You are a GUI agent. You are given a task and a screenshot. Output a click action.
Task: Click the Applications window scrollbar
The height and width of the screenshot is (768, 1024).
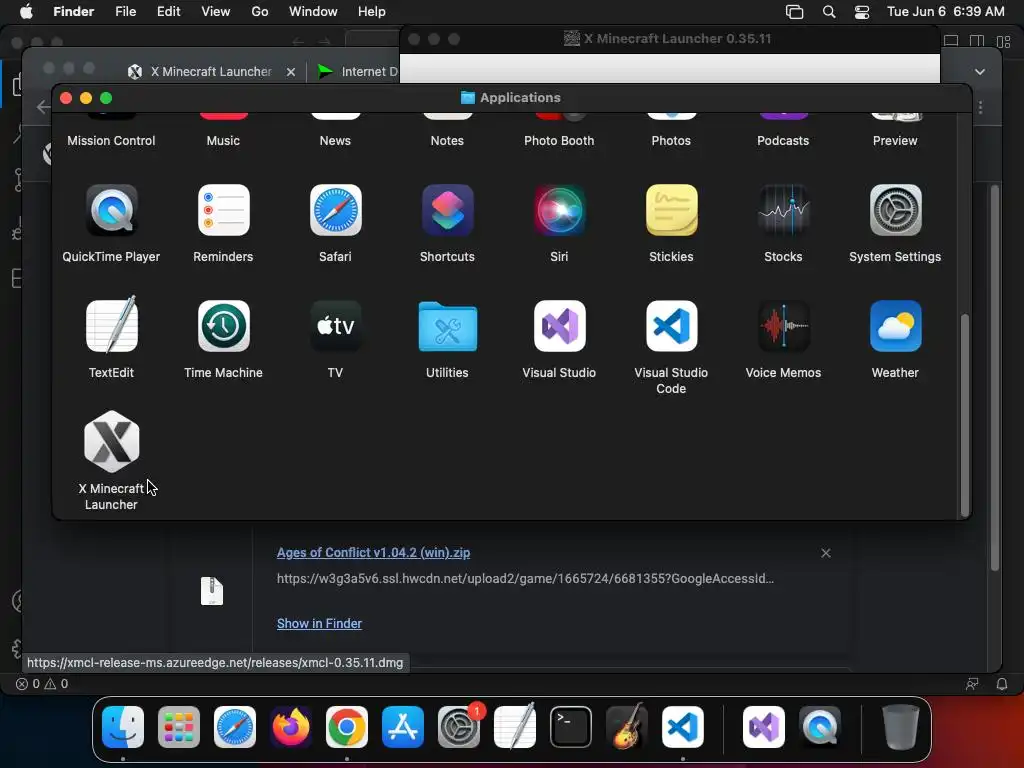click(965, 415)
